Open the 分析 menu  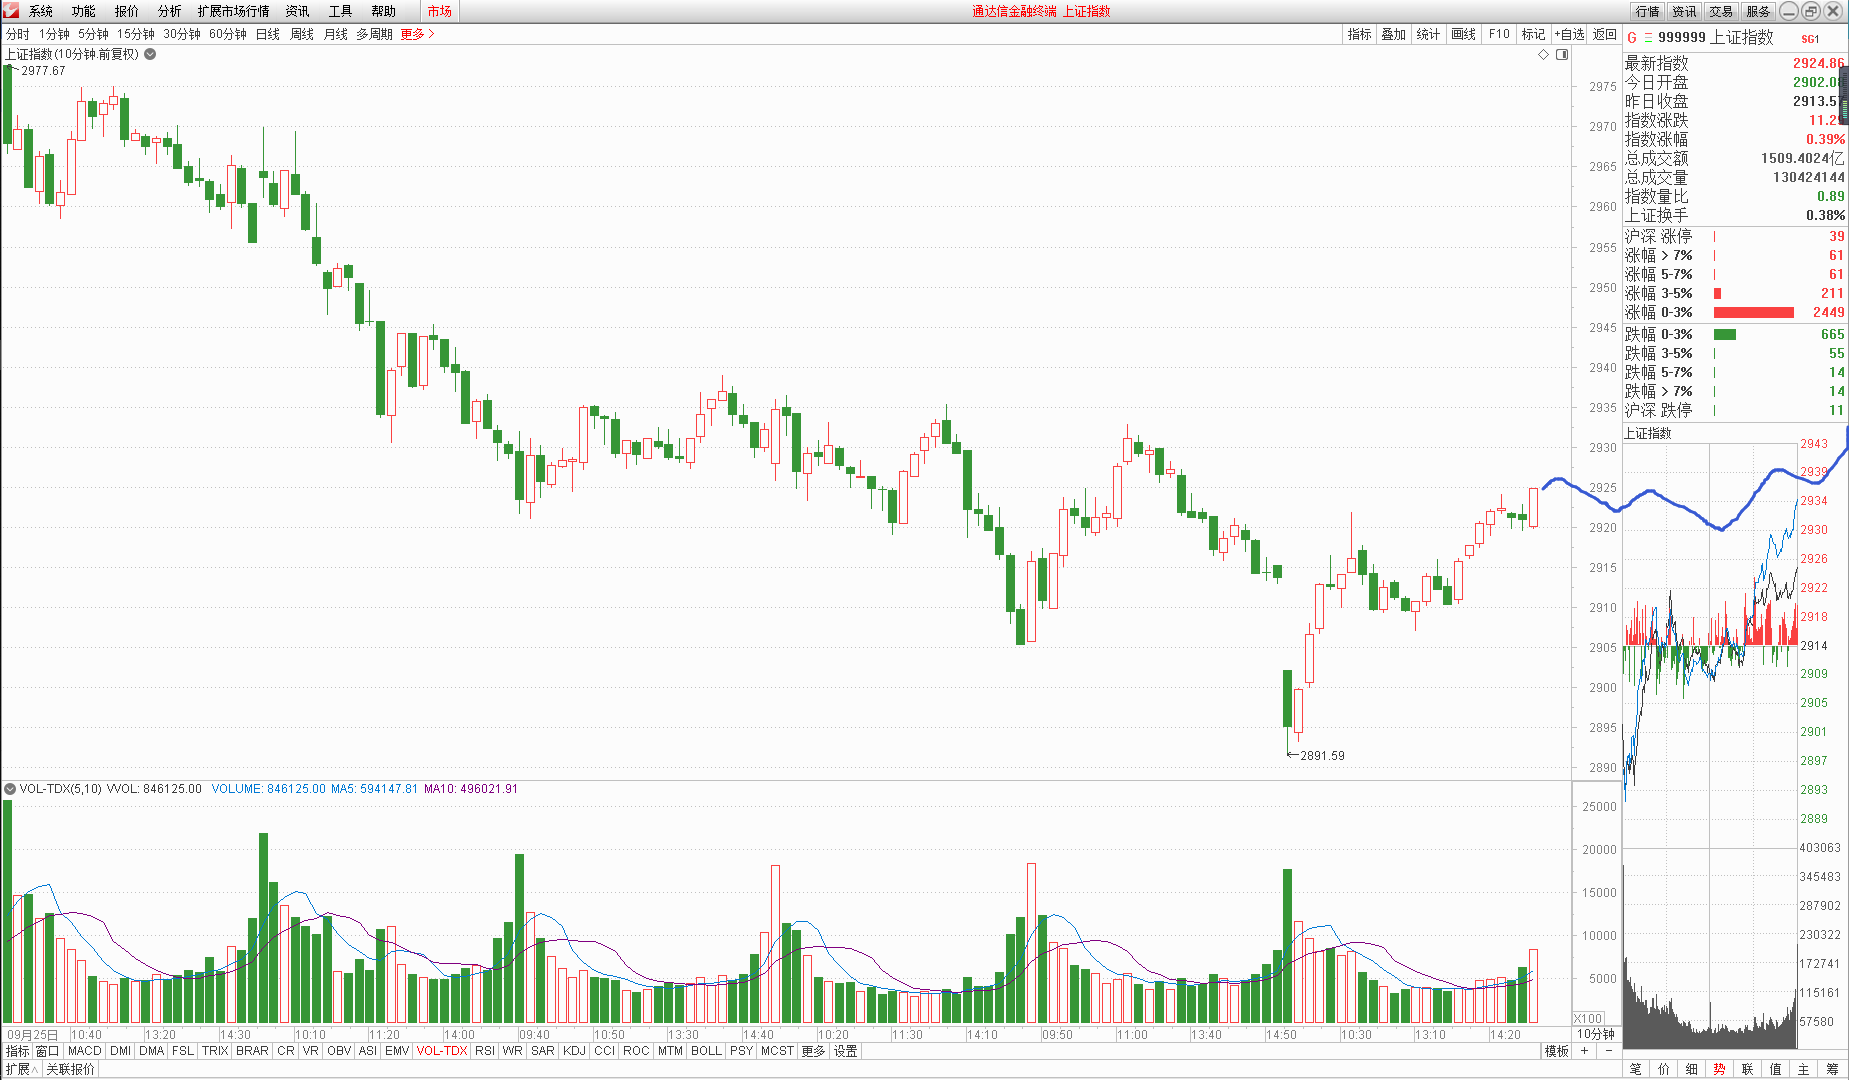tap(169, 11)
